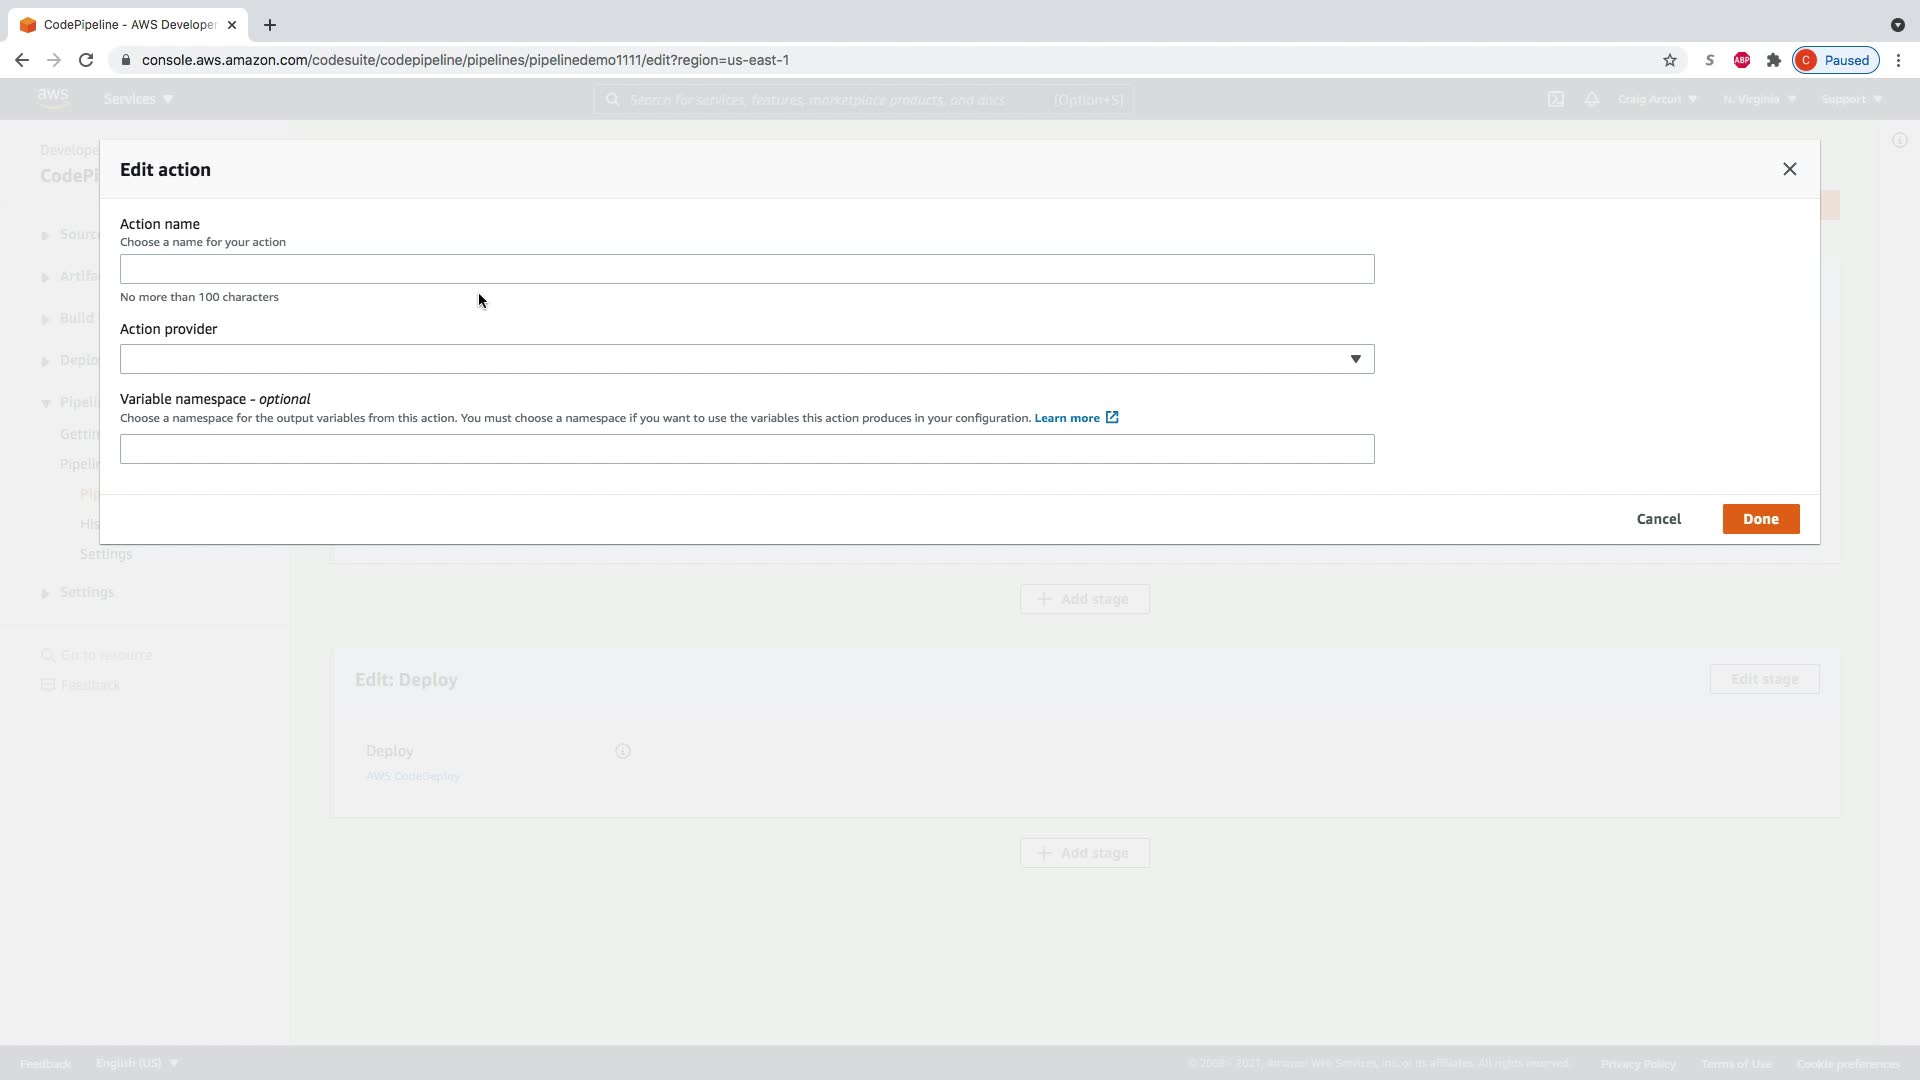Click the Variable namespace input field
This screenshot has width=1920, height=1080.
746,449
